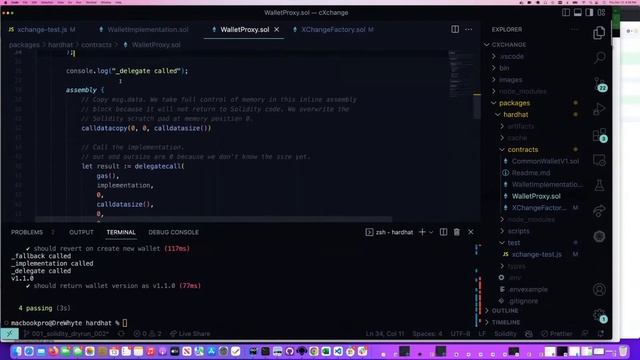Click git branch 001_solidity_dryrun_002 in status bar
Image resolution: width=640 pixels, height=360 pixels.
pyautogui.click(x=66, y=333)
